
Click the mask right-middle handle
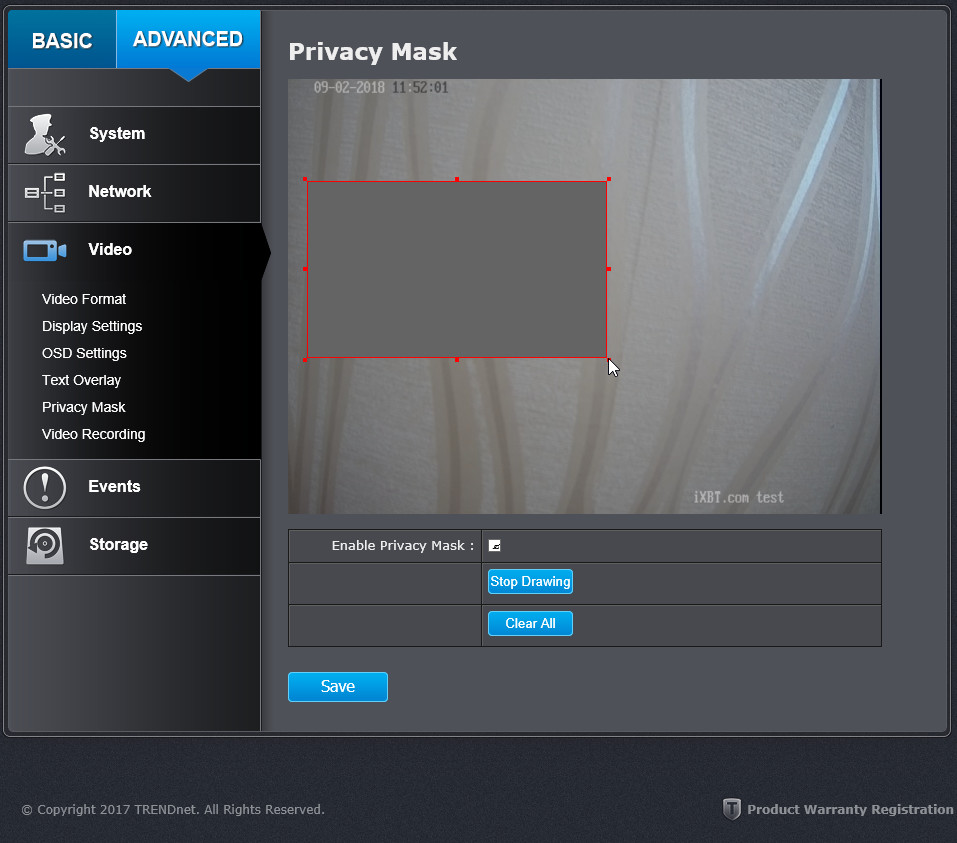tap(609, 269)
